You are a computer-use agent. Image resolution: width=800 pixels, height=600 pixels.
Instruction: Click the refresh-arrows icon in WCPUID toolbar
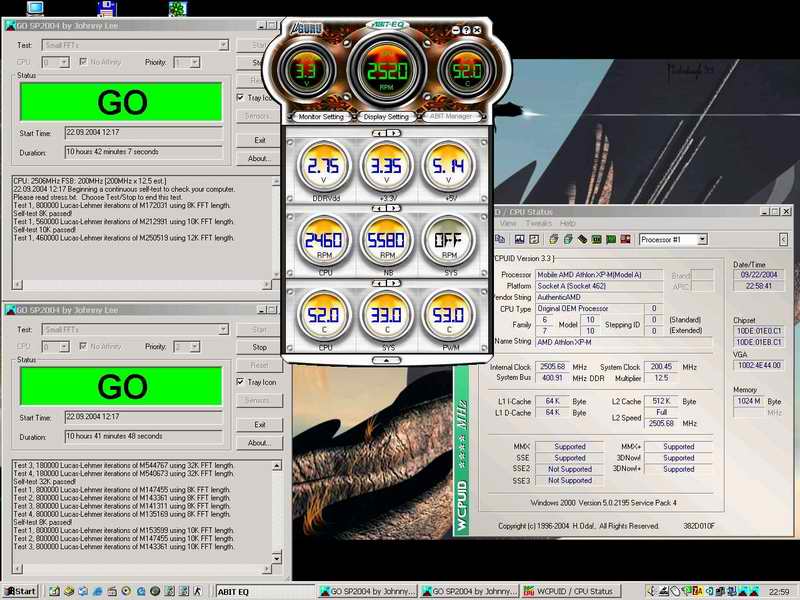(534, 239)
